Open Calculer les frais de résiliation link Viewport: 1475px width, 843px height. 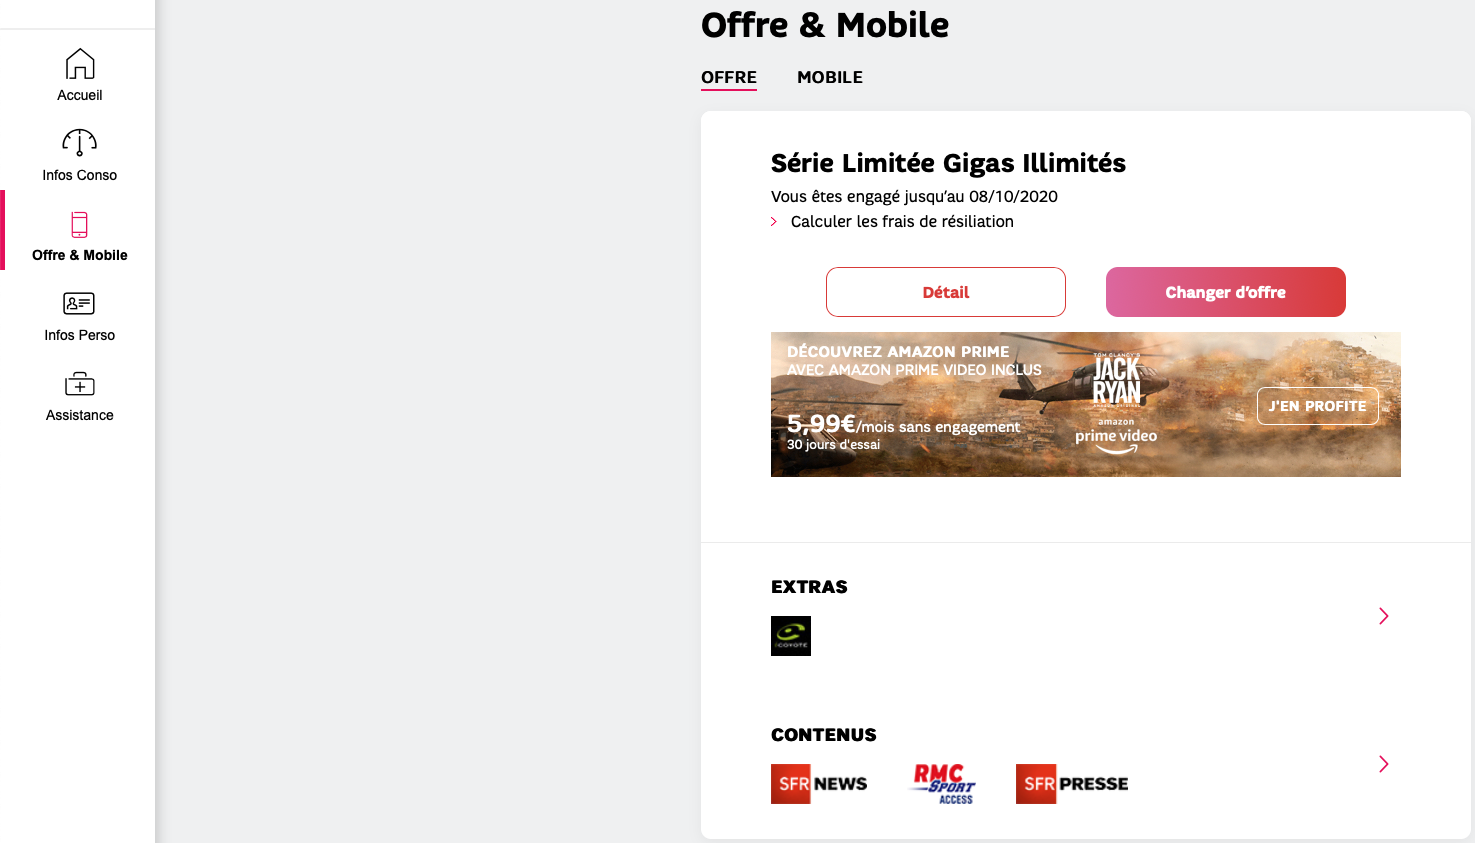[x=902, y=222]
